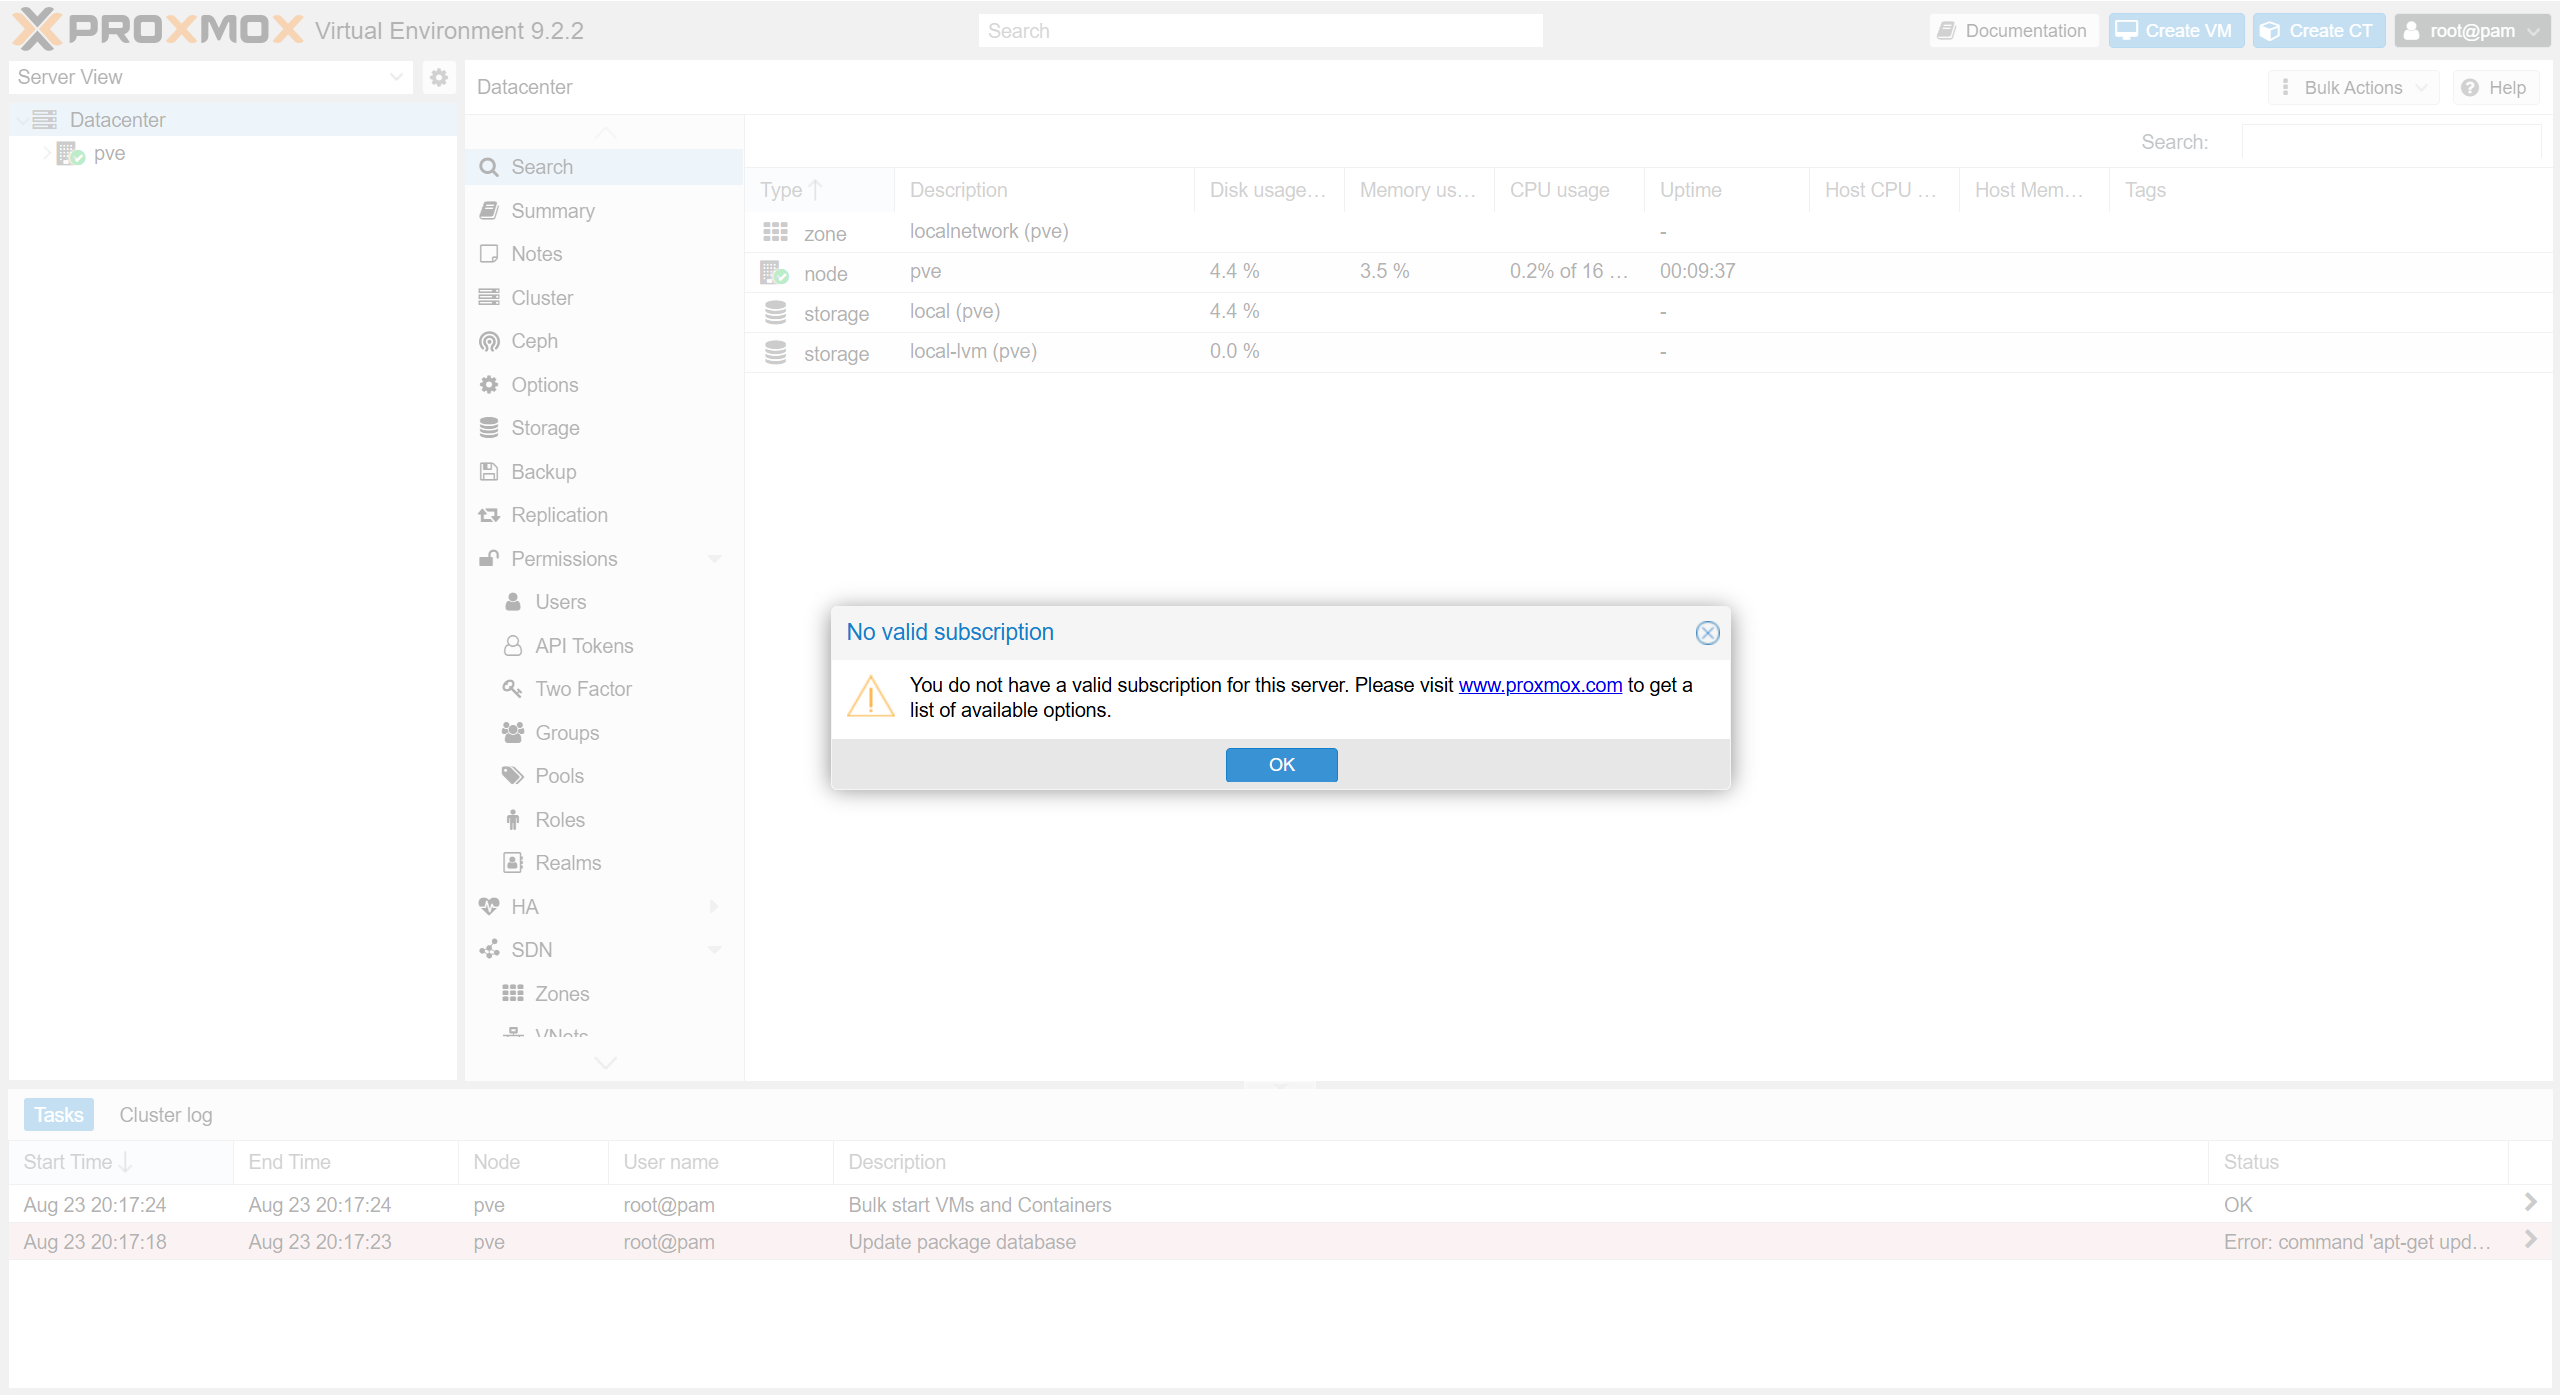Screen dimensions: 2560x1395
Task: Expand the HA submenu arrow
Action: (714, 907)
